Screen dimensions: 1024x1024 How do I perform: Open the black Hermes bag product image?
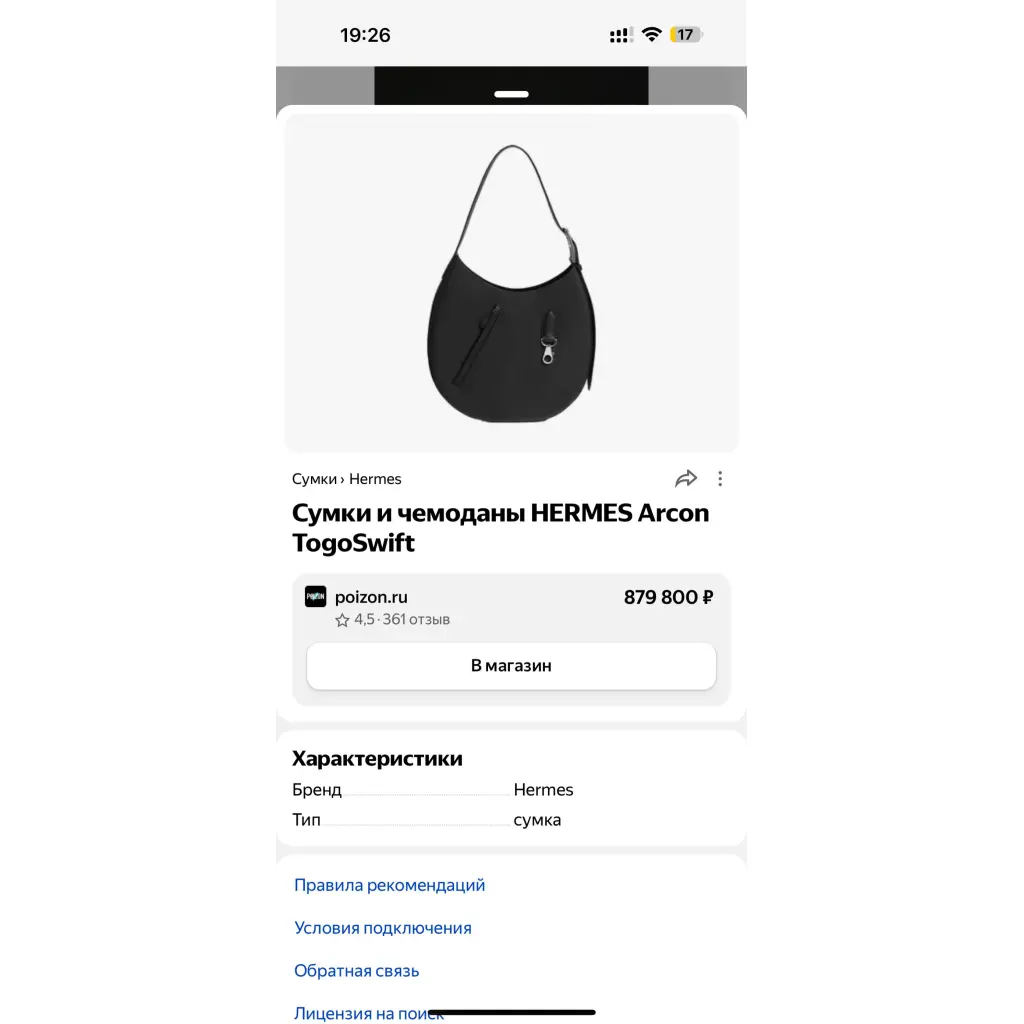tap(511, 283)
